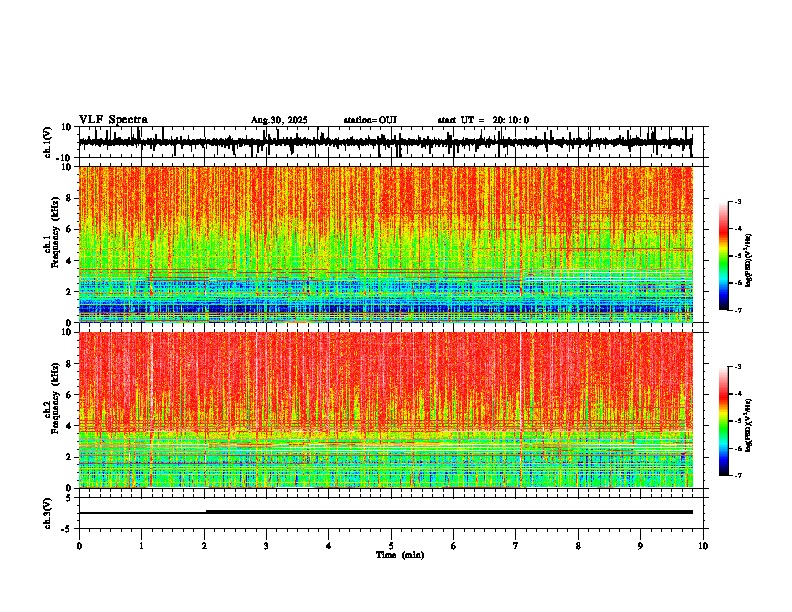Click the "8" kHz tick on ch.2 frequency axis
This screenshot has width=792, height=612.
pos(70,364)
